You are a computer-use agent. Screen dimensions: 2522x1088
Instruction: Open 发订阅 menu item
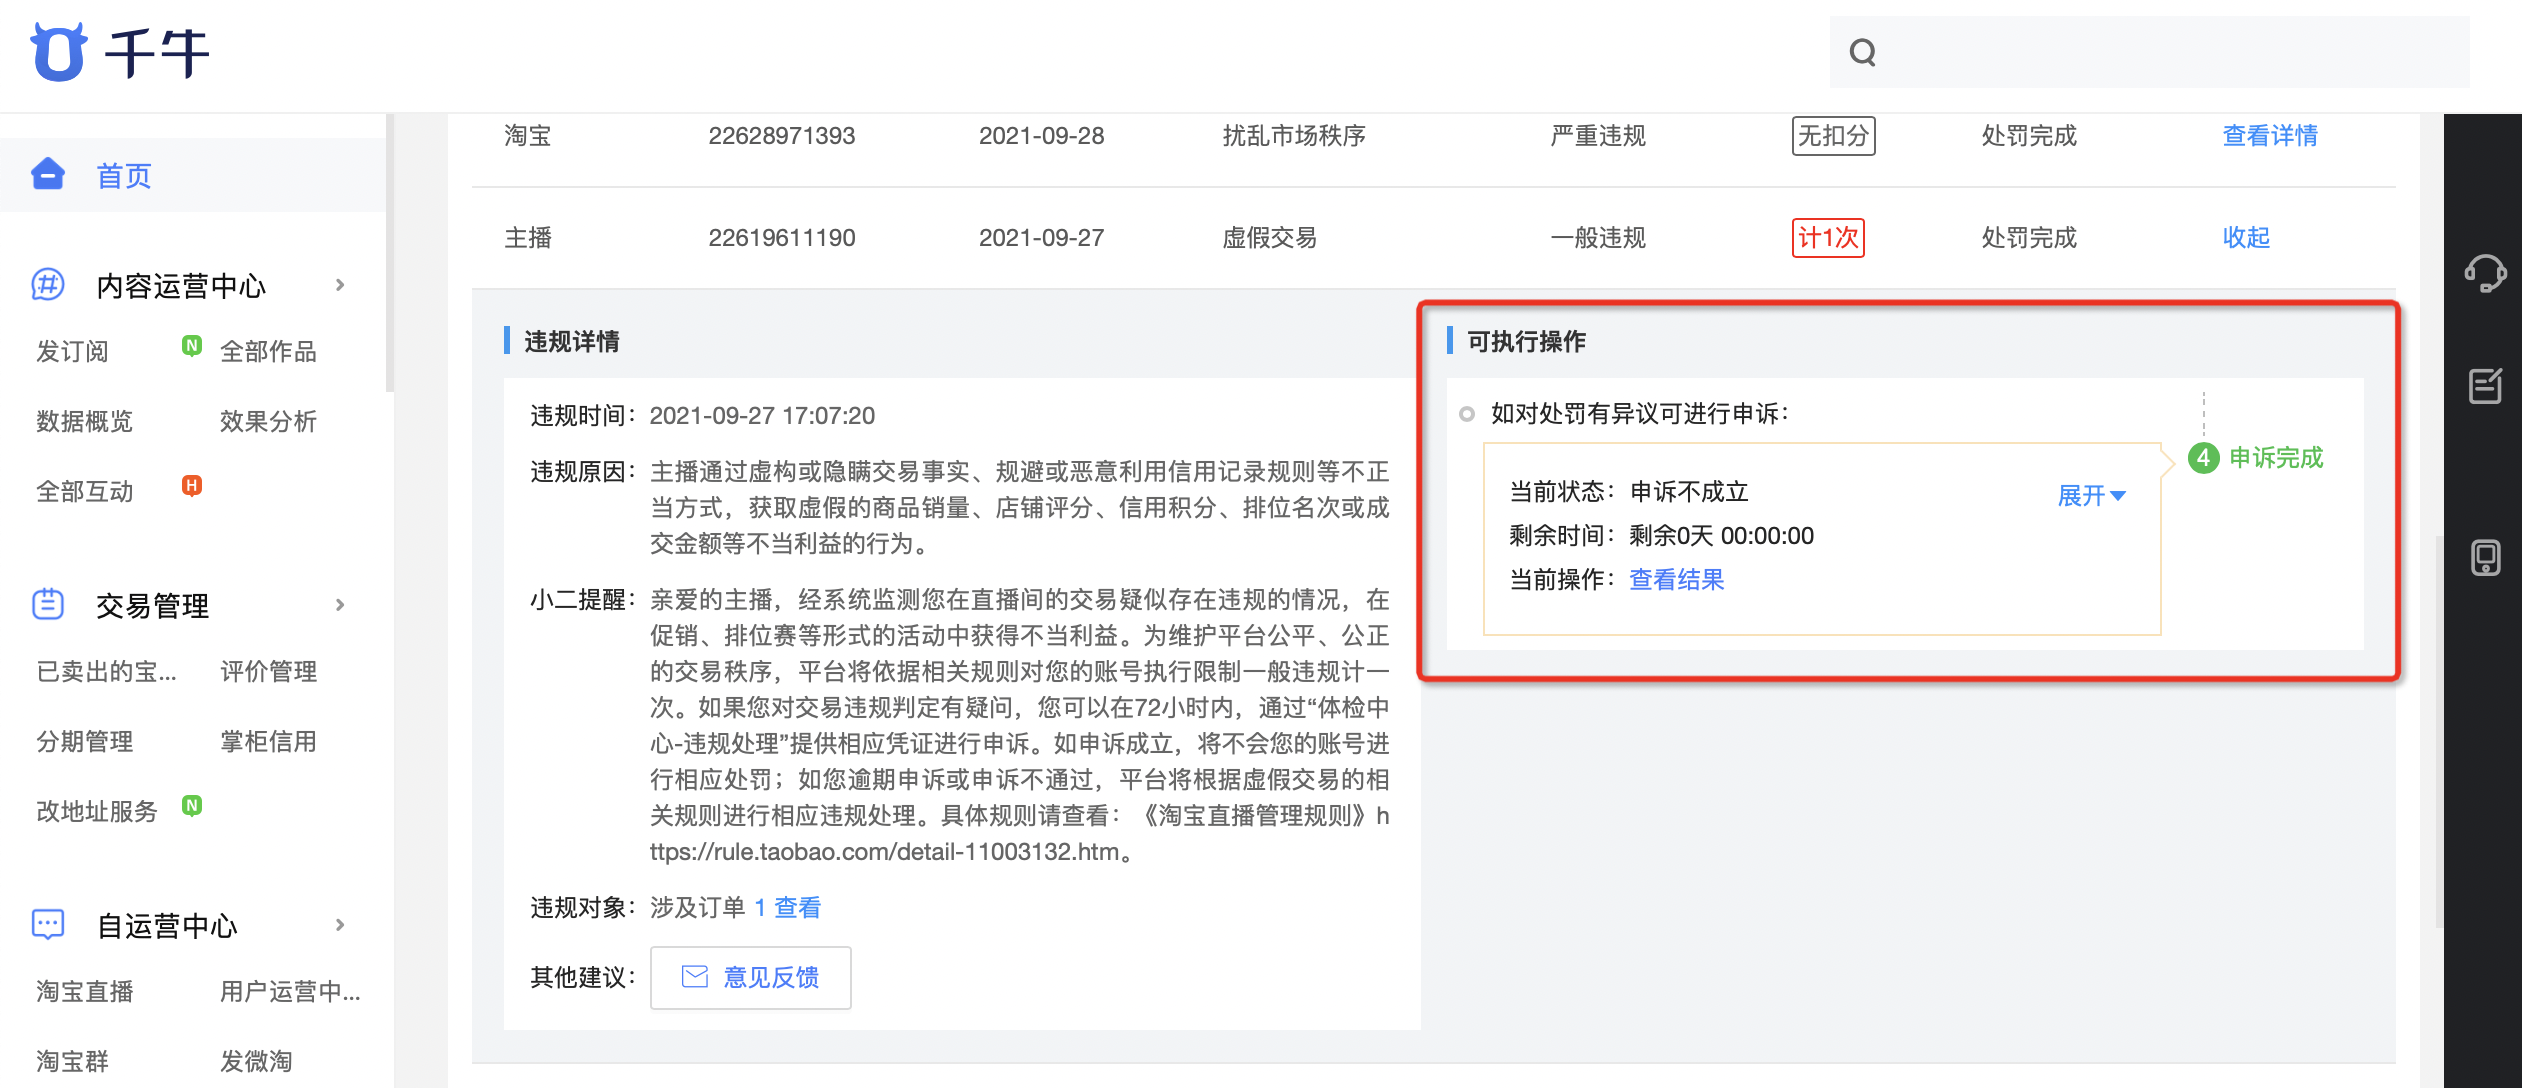[72, 352]
